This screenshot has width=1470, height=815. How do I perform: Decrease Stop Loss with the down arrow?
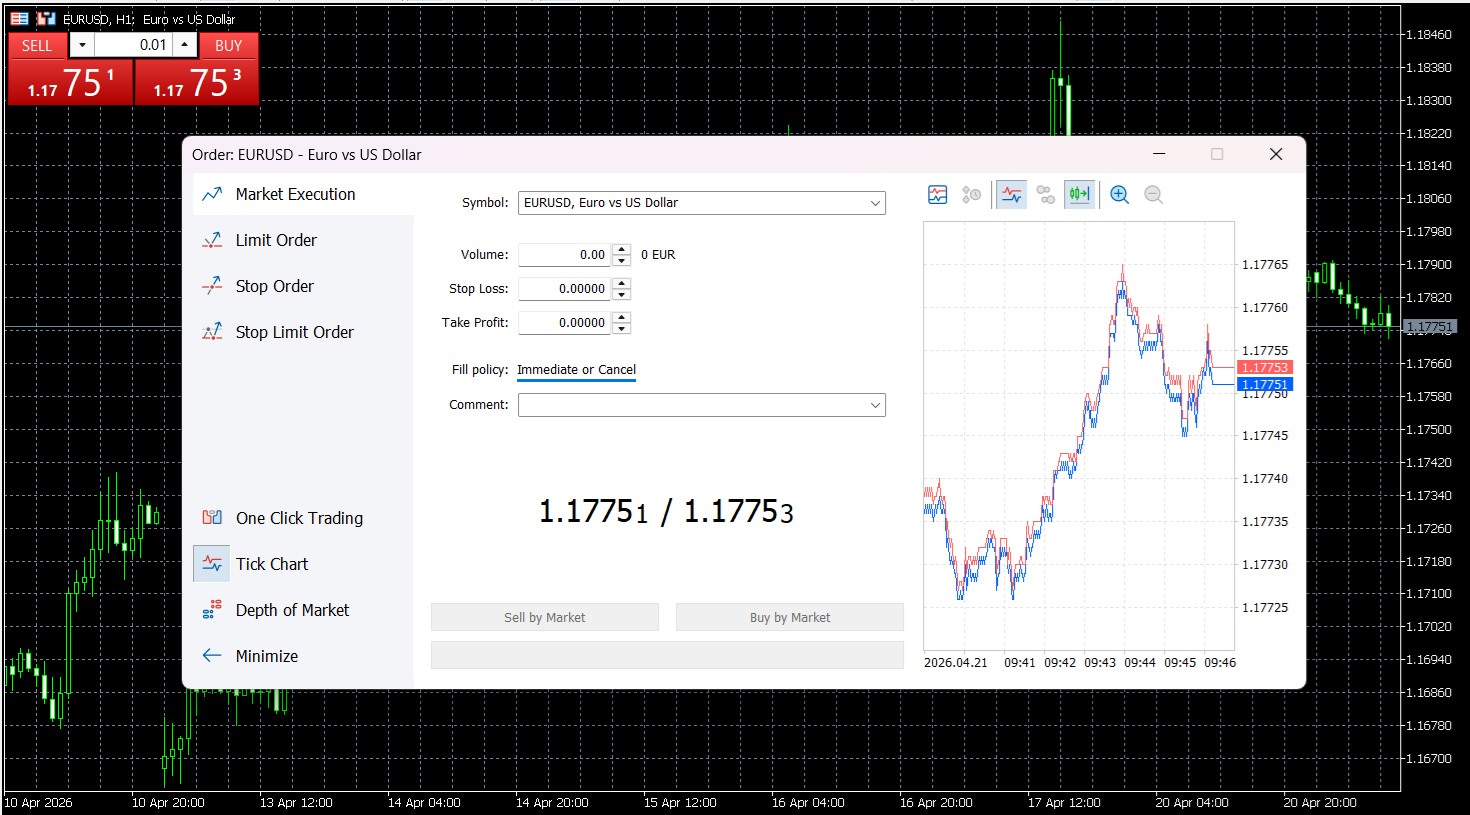[x=621, y=295]
